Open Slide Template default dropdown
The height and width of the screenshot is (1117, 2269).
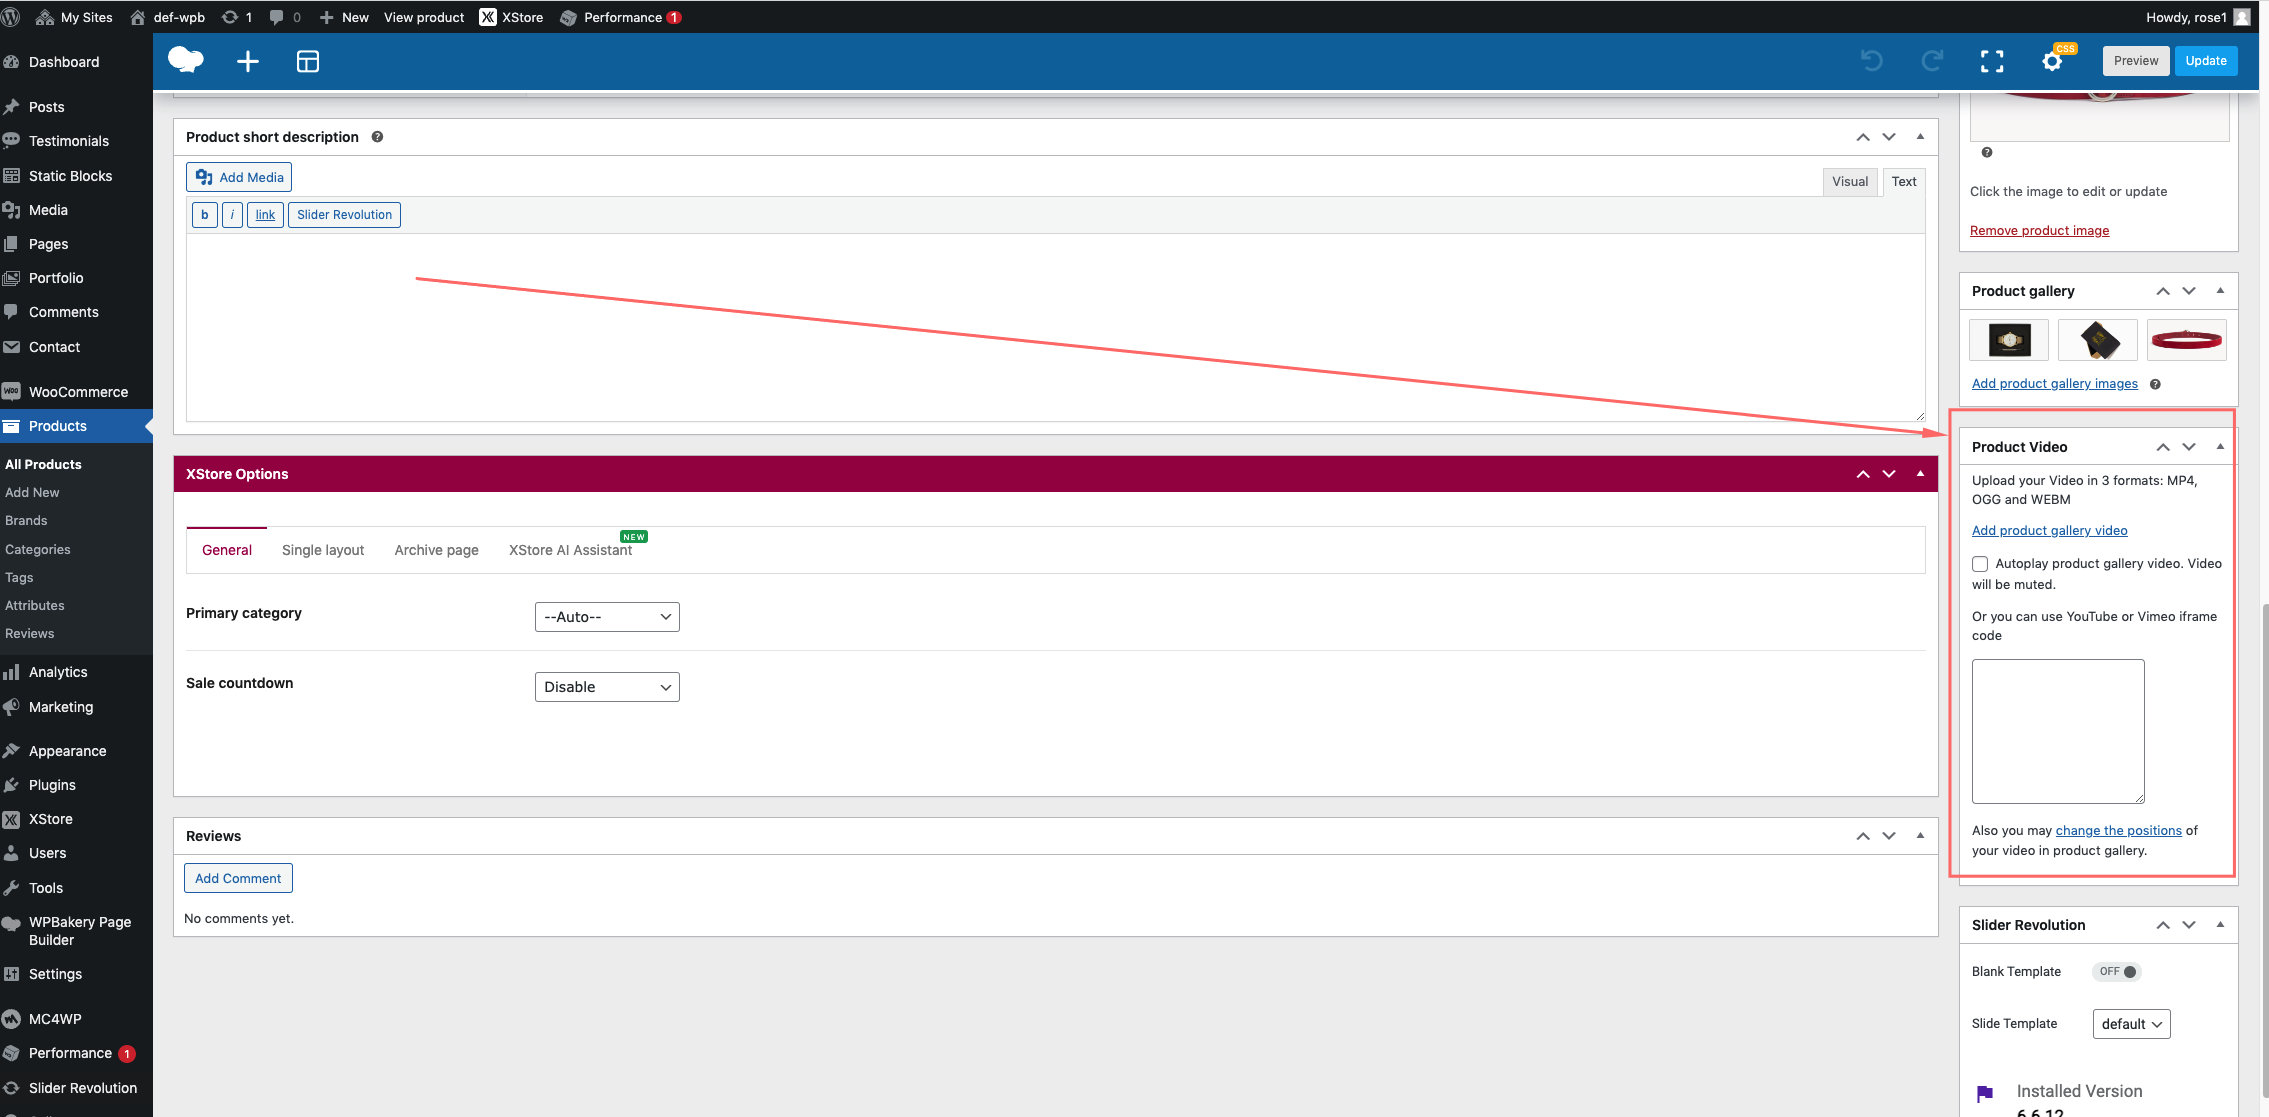(2131, 1024)
